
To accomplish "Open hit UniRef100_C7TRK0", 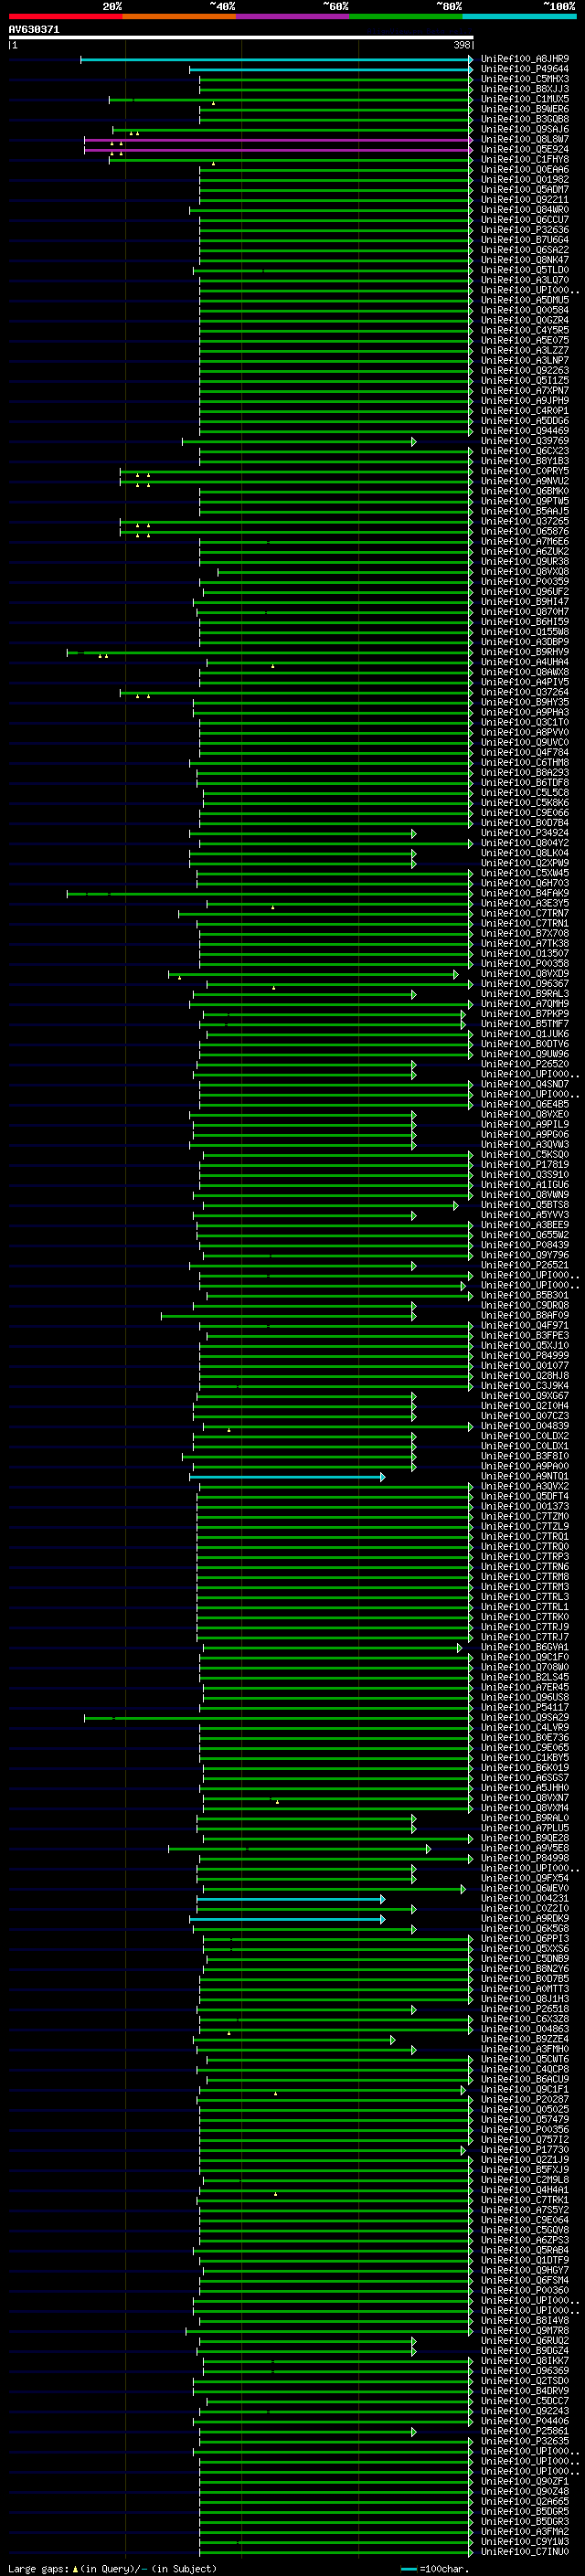I will pos(524,1617).
